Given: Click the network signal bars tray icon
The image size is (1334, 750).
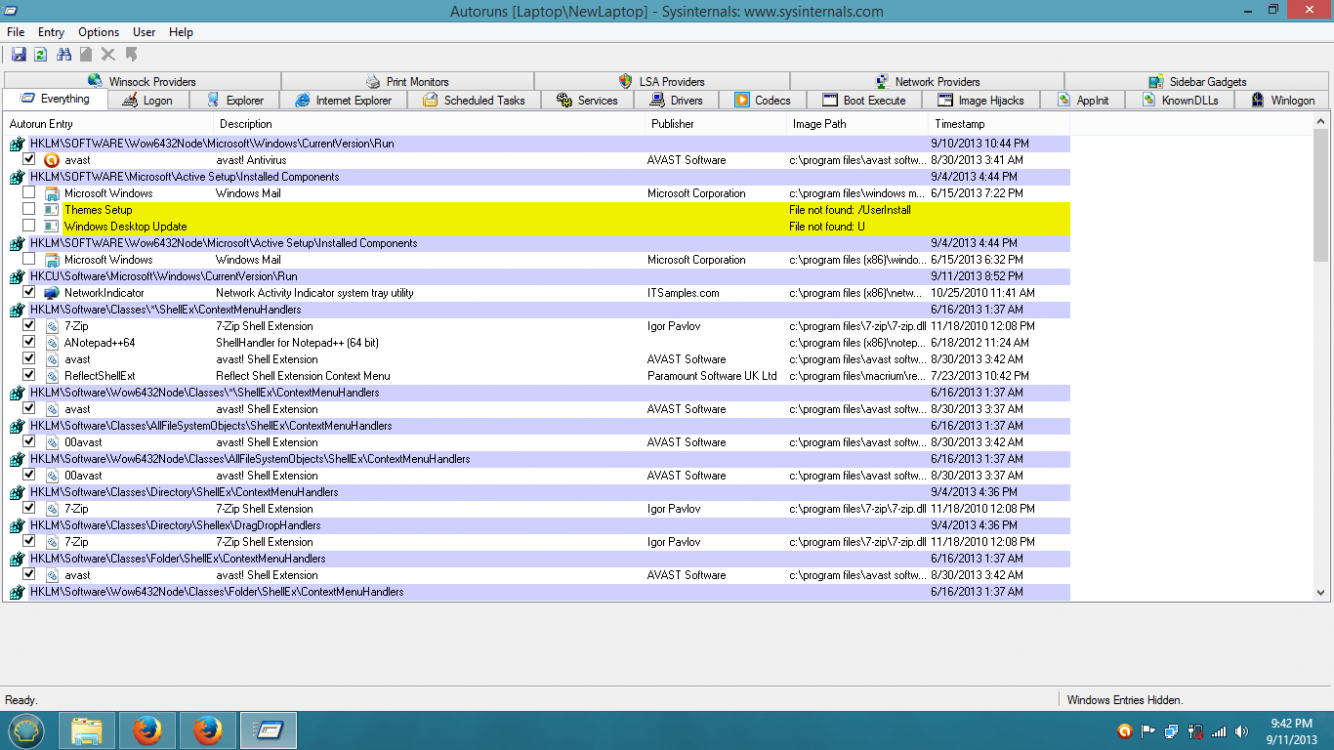Looking at the screenshot, I should pos(1219,731).
